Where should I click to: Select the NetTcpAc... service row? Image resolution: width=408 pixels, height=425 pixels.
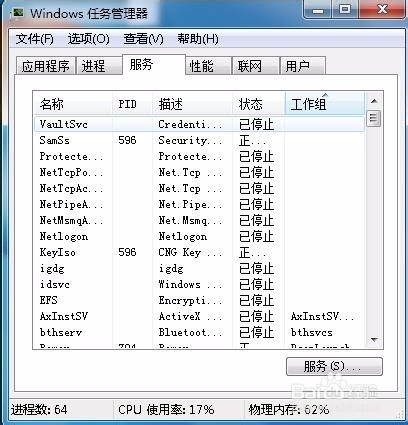[x=199, y=188]
